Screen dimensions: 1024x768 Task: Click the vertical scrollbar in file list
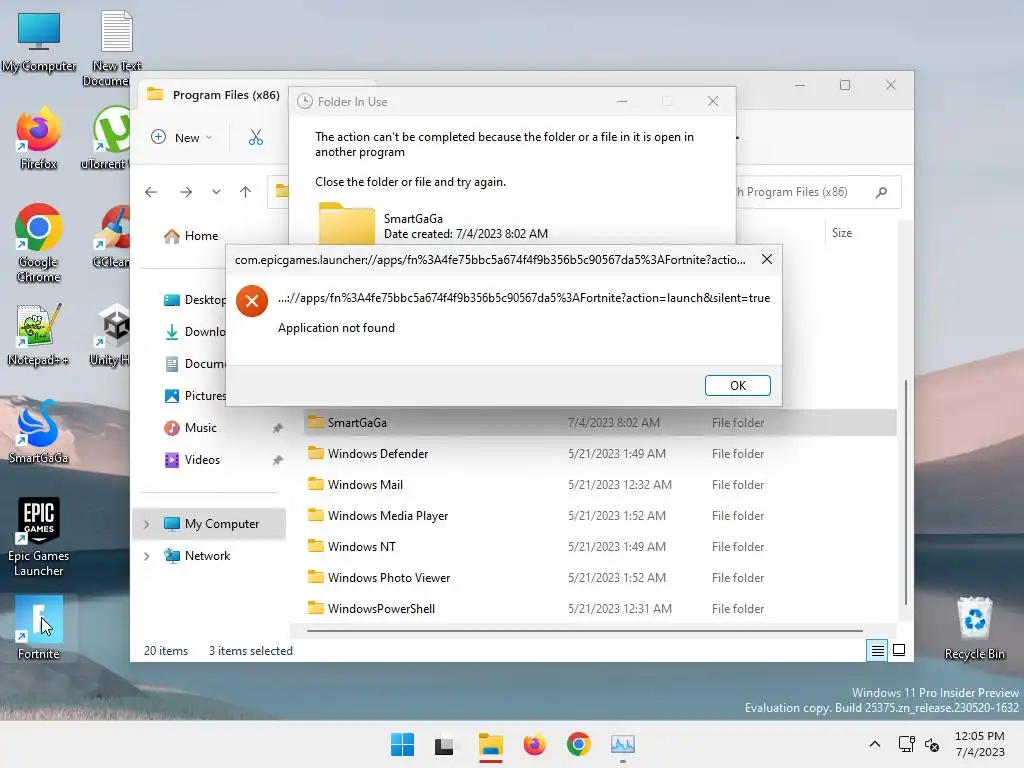coord(905,492)
